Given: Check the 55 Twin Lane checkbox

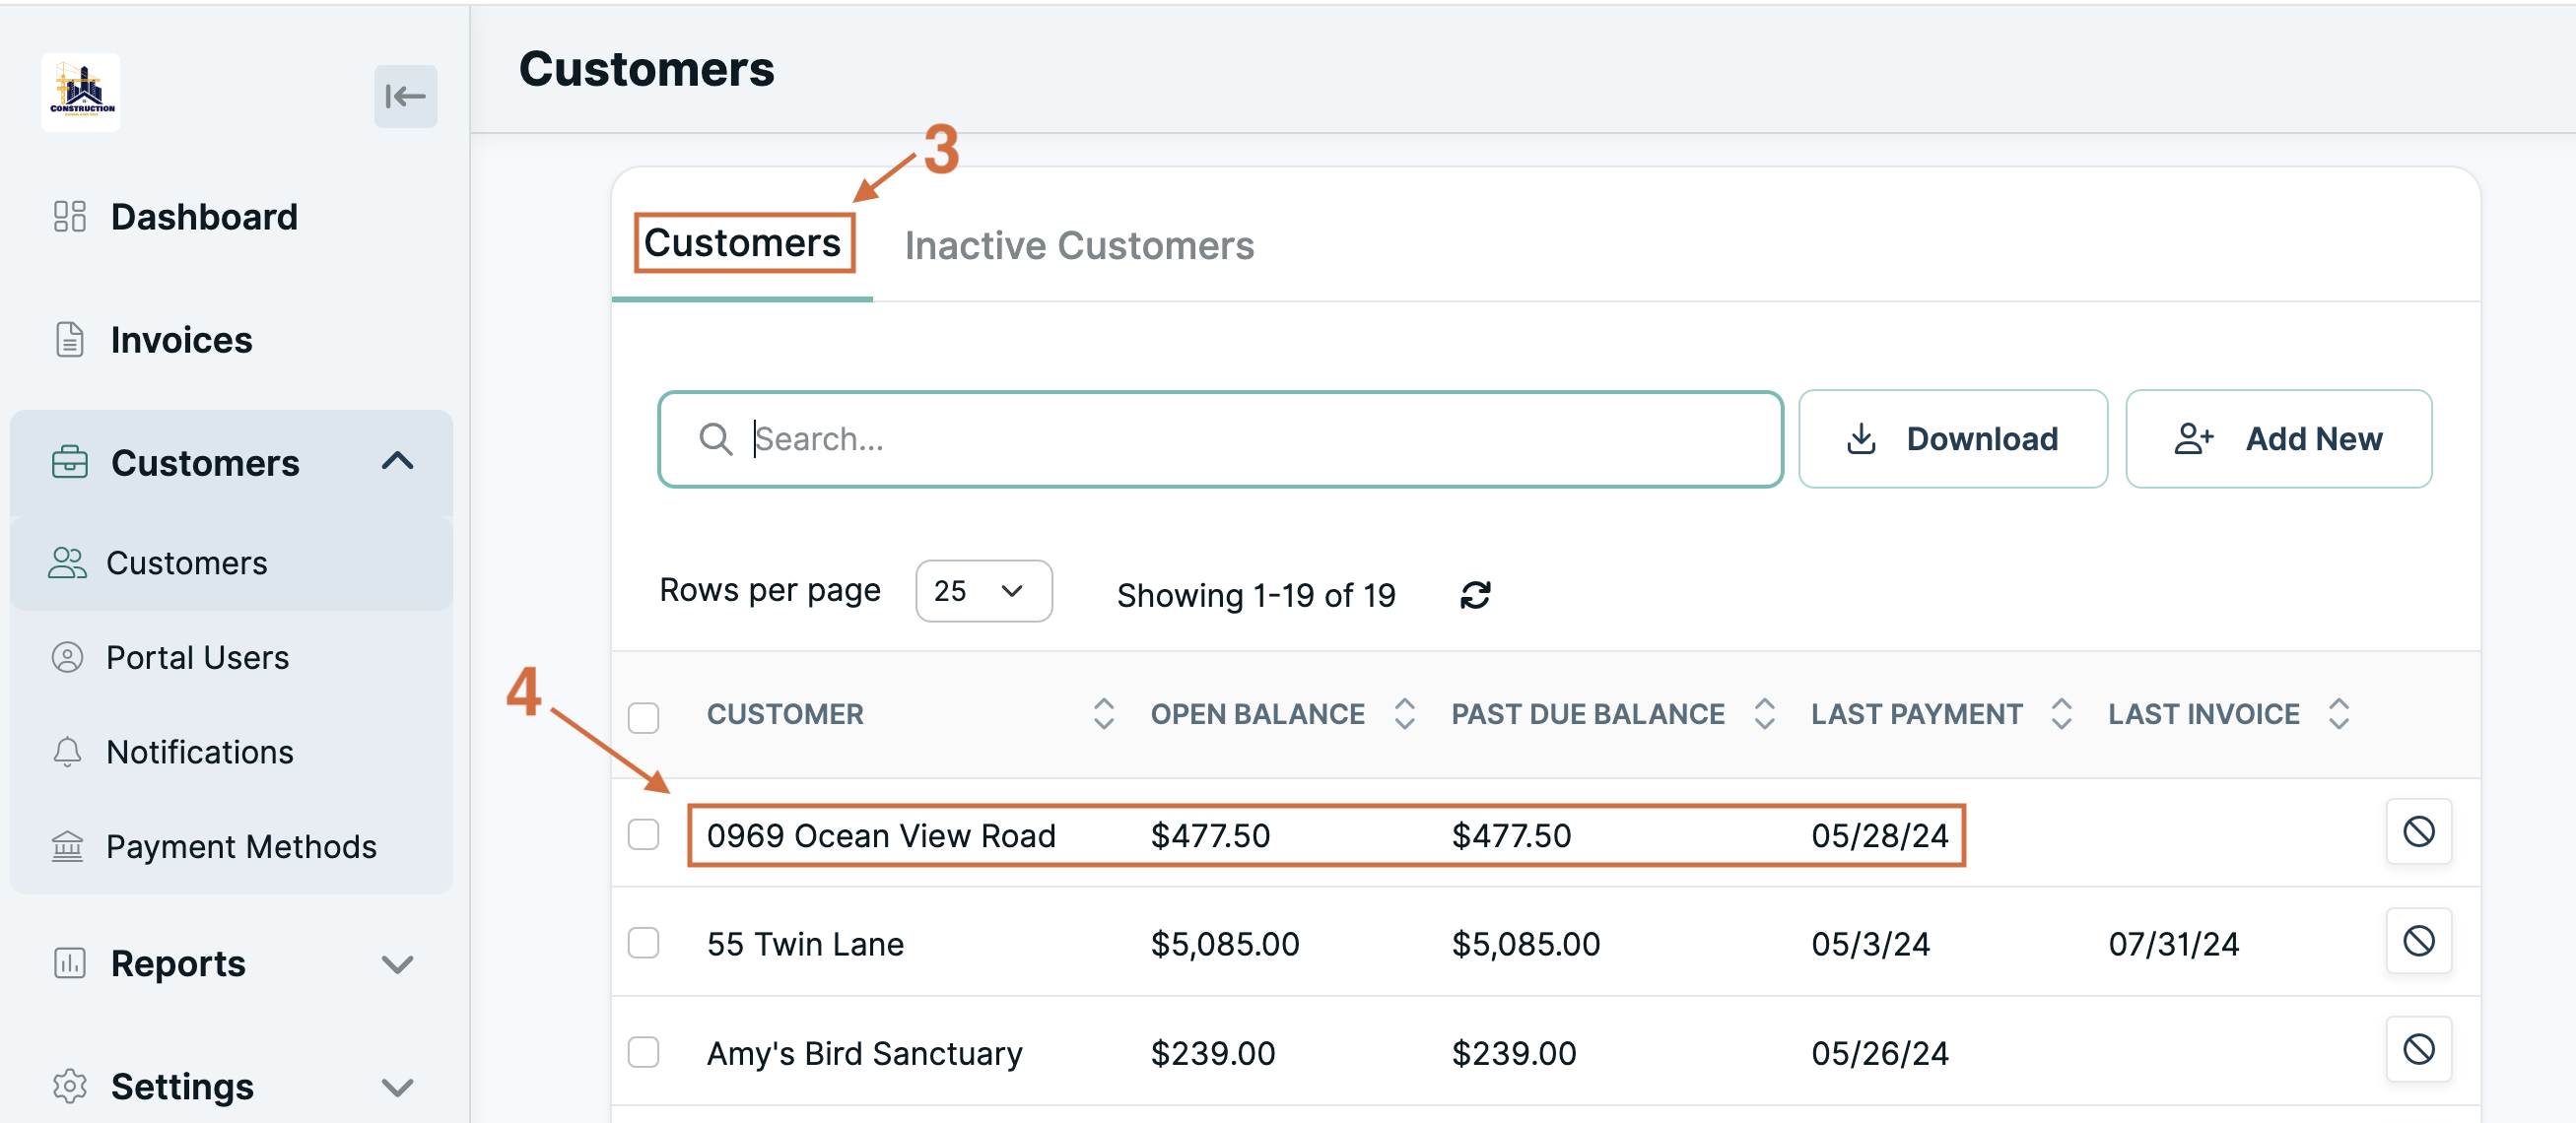Looking at the screenshot, I should coord(643,942).
